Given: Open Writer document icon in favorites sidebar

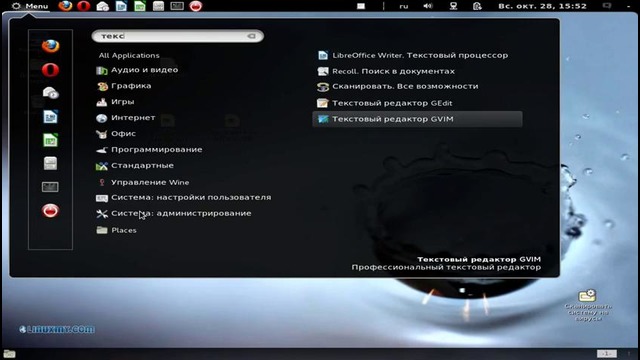Looking at the screenshot, I should point(51,117).
